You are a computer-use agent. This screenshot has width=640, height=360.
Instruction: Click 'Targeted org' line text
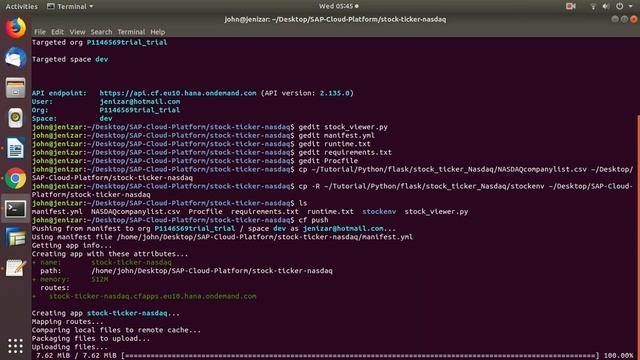click(x=99, y=42)
